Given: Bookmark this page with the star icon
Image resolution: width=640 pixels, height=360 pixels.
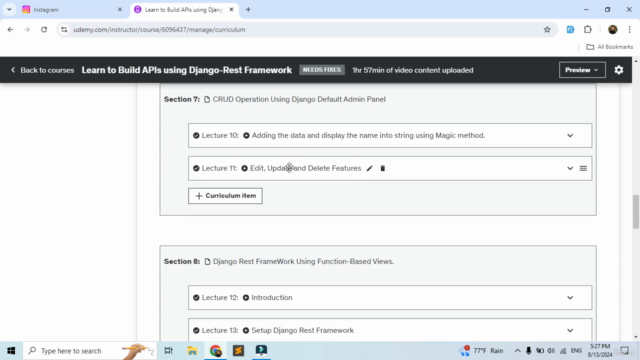Looking at the screenshot, I should 547,29.
